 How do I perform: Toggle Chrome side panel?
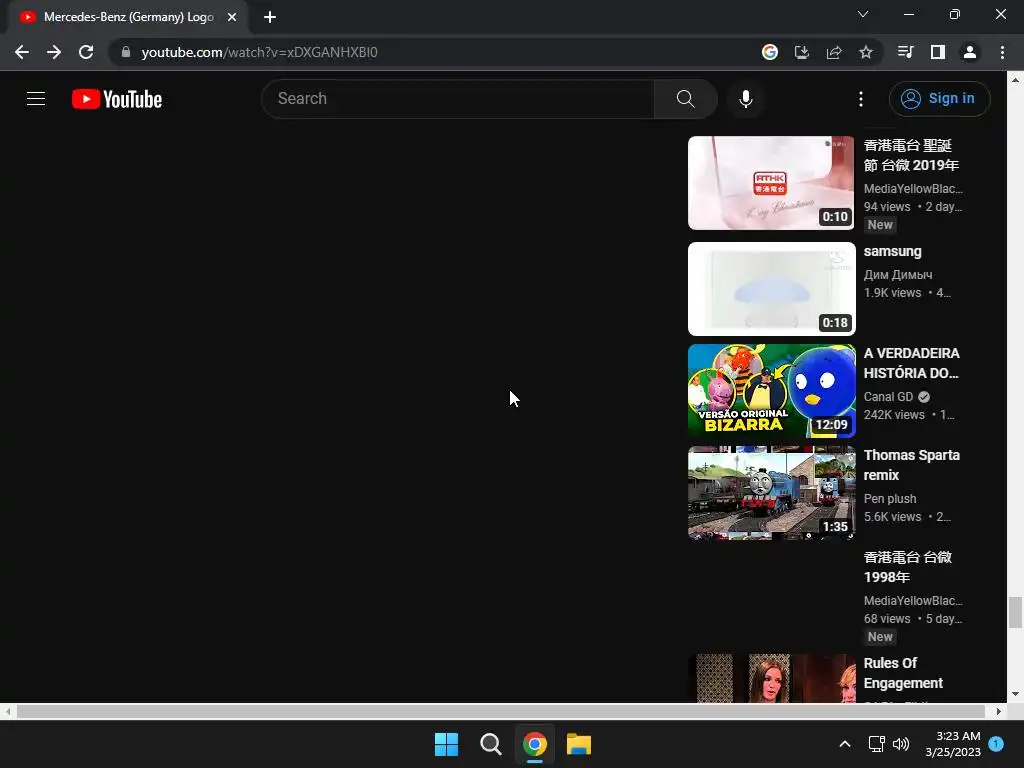[938, 52]
